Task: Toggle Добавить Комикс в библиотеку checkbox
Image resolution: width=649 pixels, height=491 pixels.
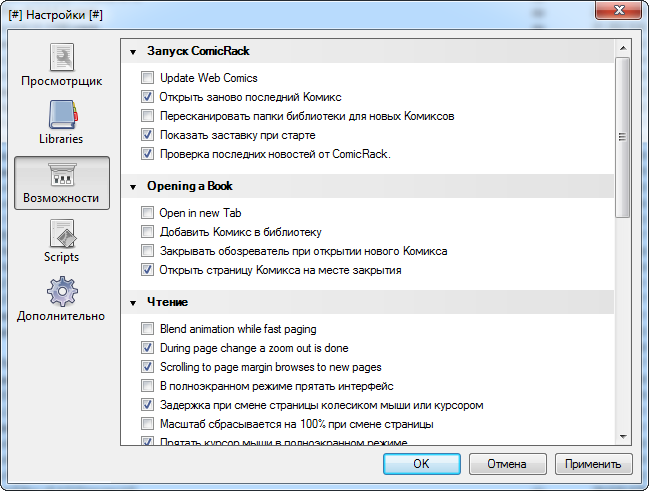Action: 148,232
